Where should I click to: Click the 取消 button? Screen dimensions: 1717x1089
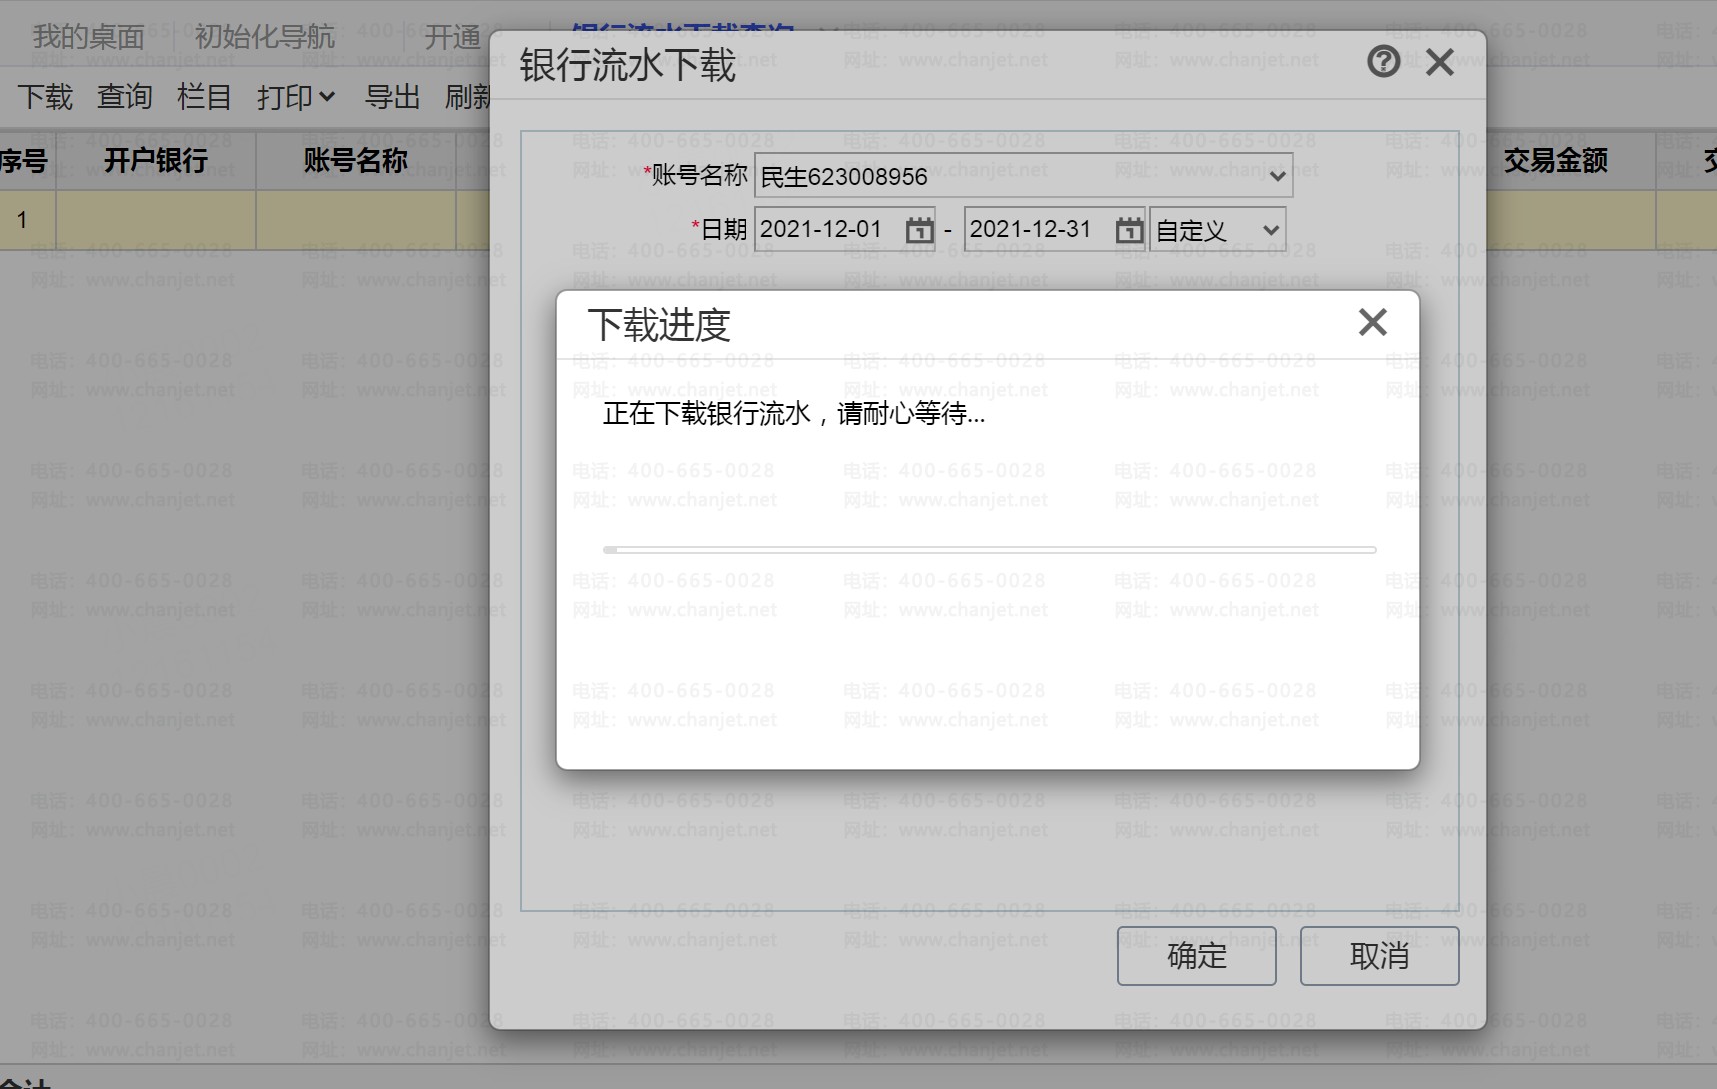1379,956
